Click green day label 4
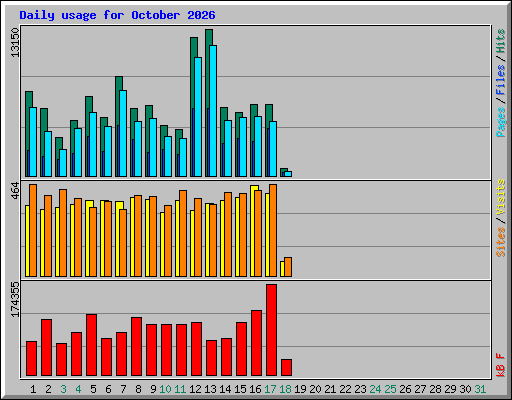 [x=78, y=389]
